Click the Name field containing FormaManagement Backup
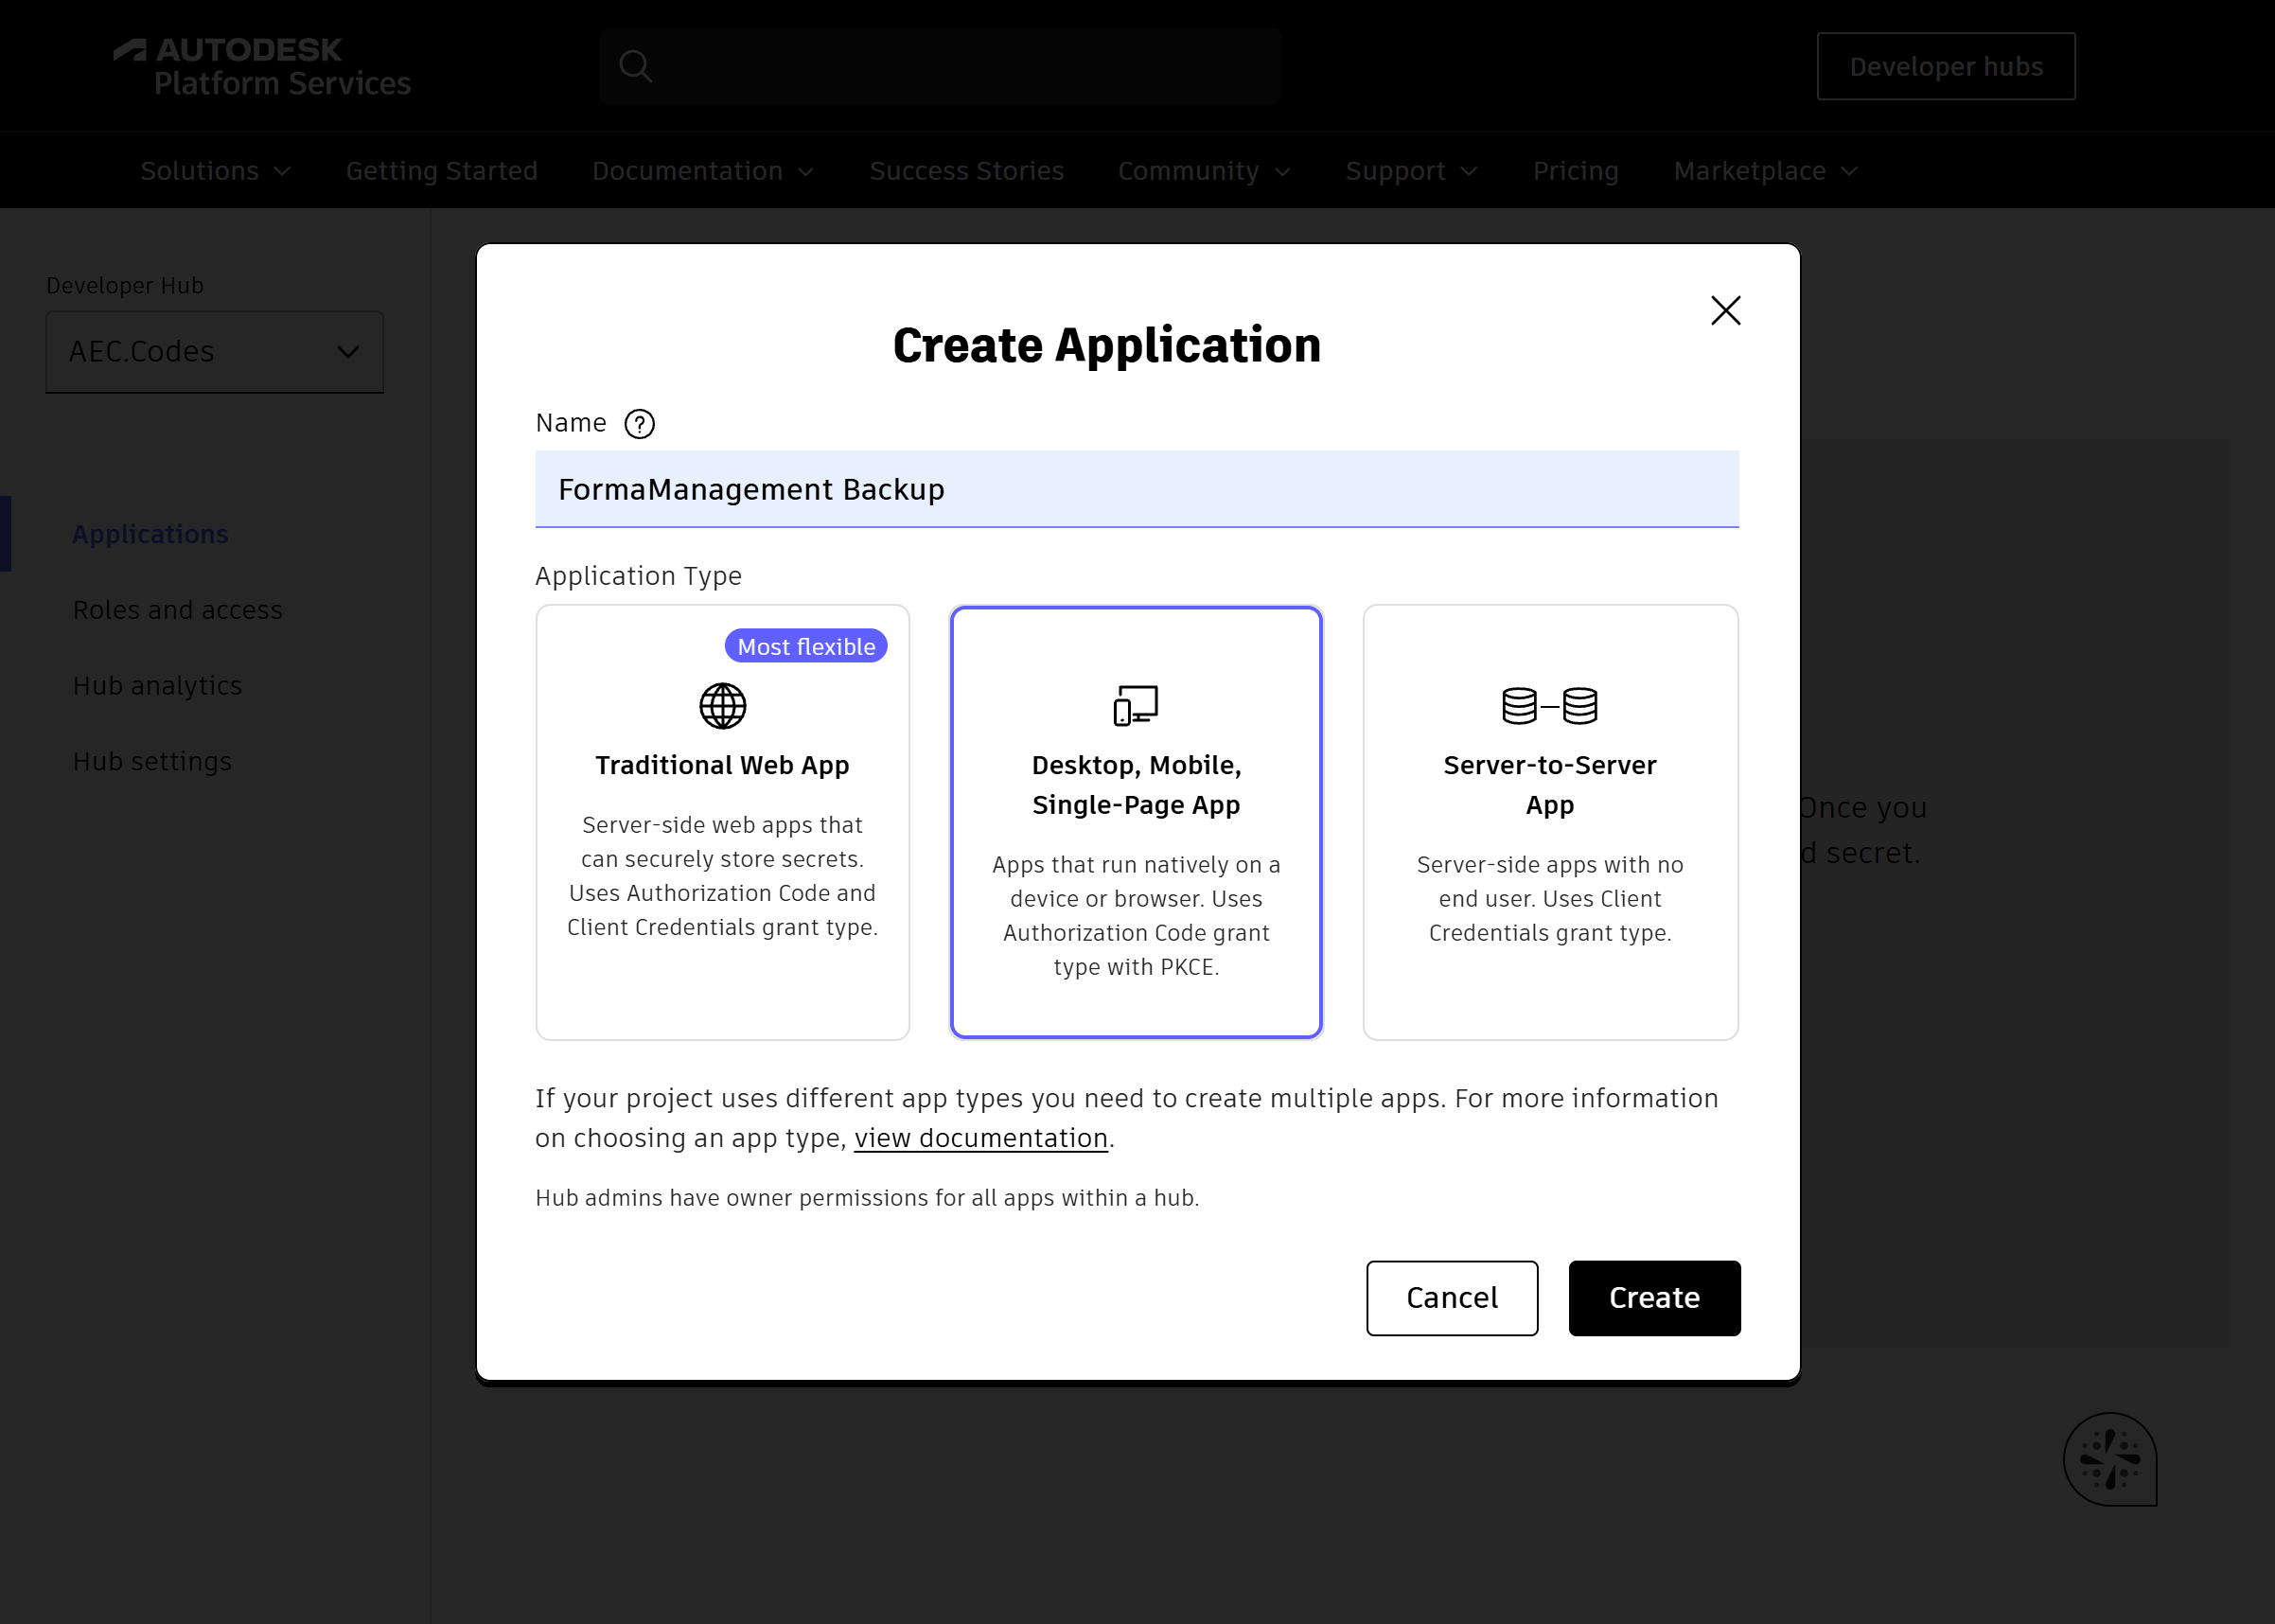This screenshot has width=2275, height=1624. point(1137,489)
